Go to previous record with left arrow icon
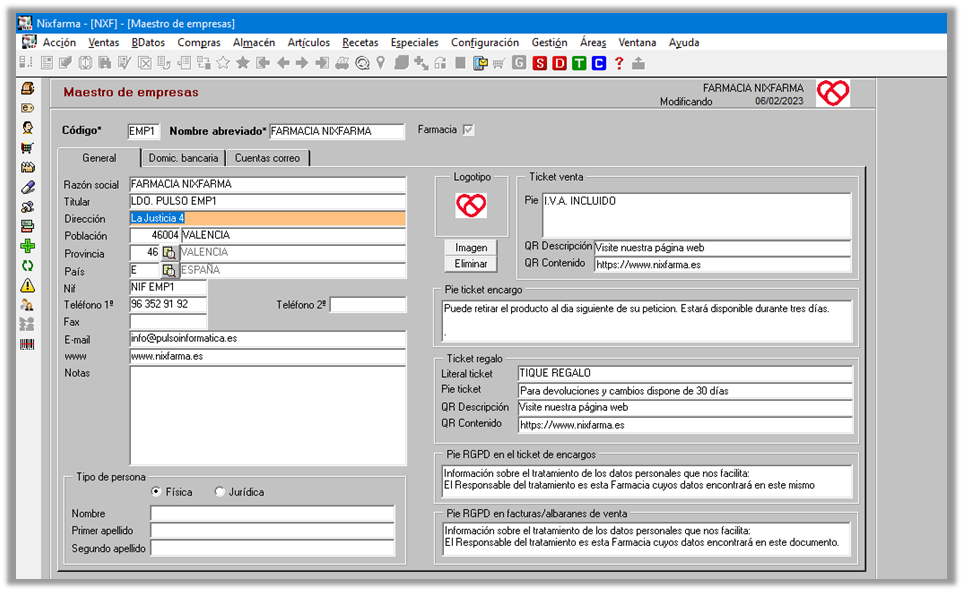963x592 pixels. pos(283,63)
